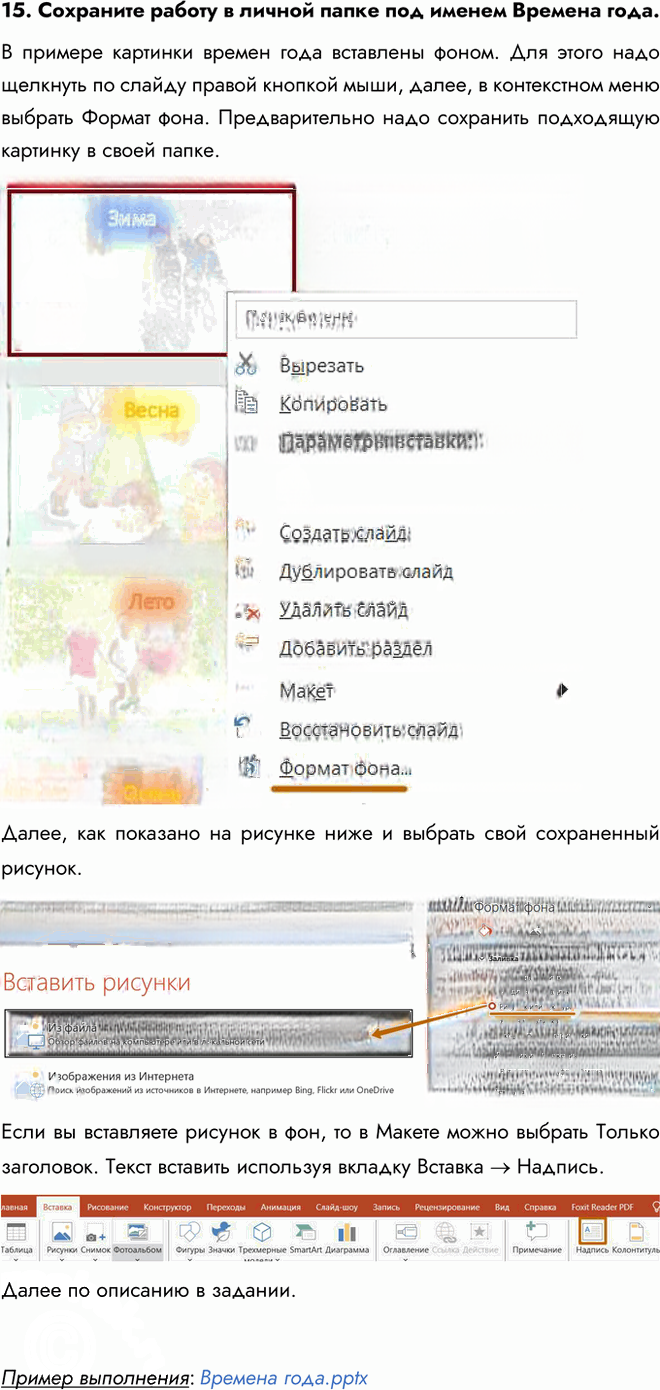This screenshot has width=660, height=1390.
Task: Choose Добавить раздел in context menu
Action: (x=355, y=648)
